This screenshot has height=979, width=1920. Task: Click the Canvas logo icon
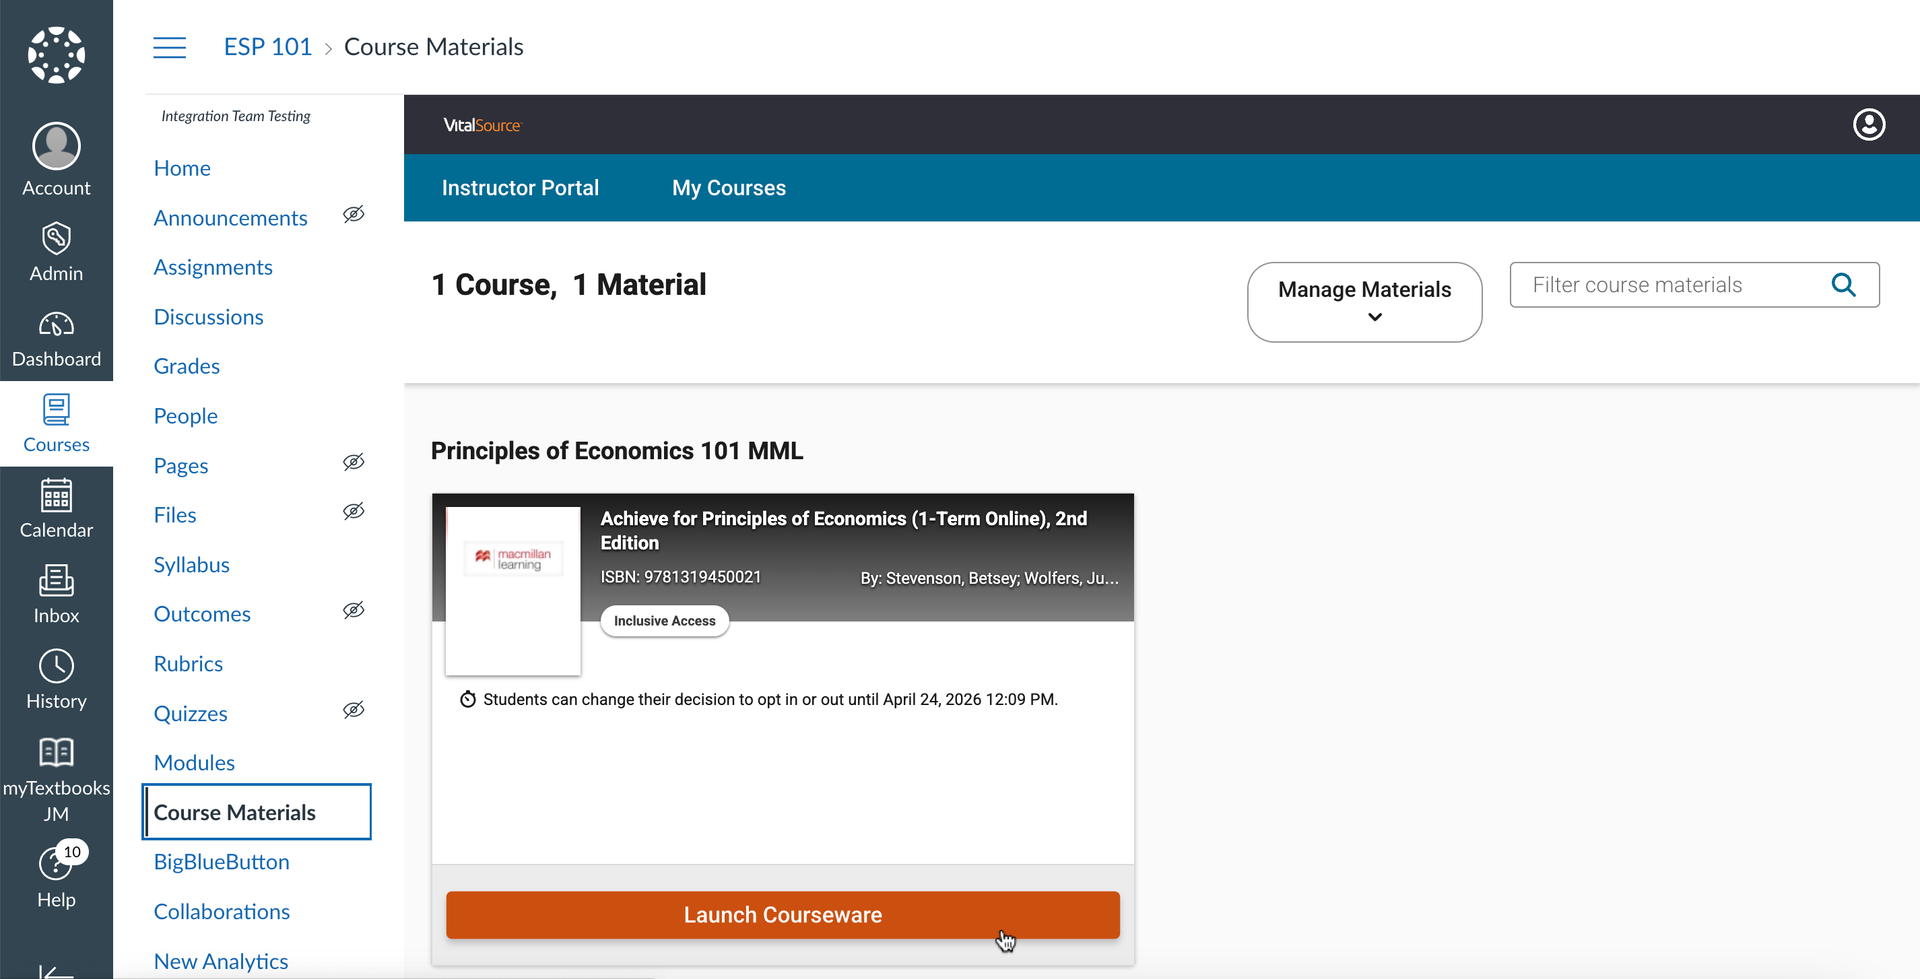(56, 55)
